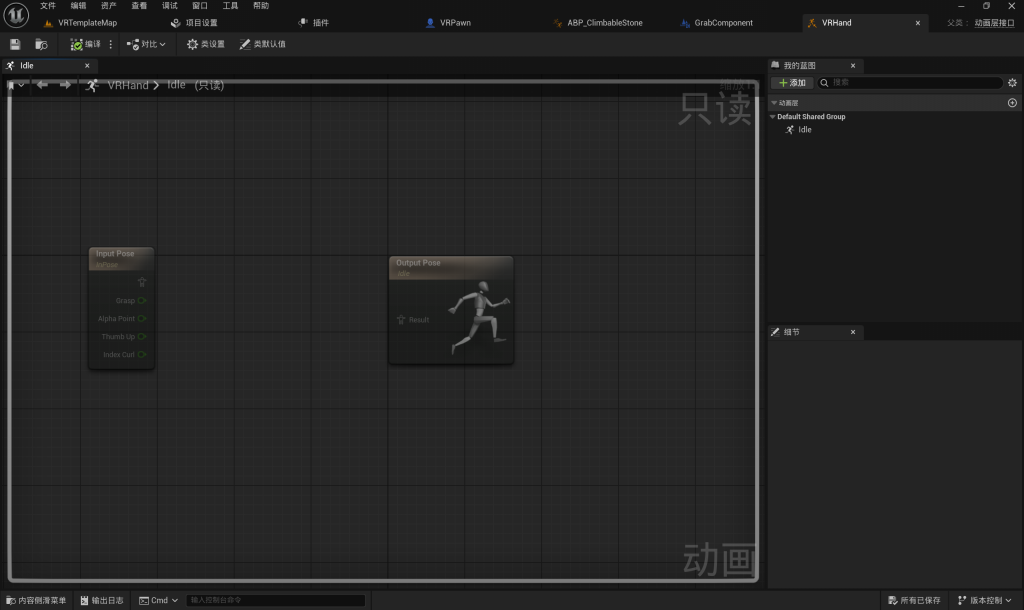Open compile options three-dot menu
The height and width of the screenshot is (610, 1024).
111,44
